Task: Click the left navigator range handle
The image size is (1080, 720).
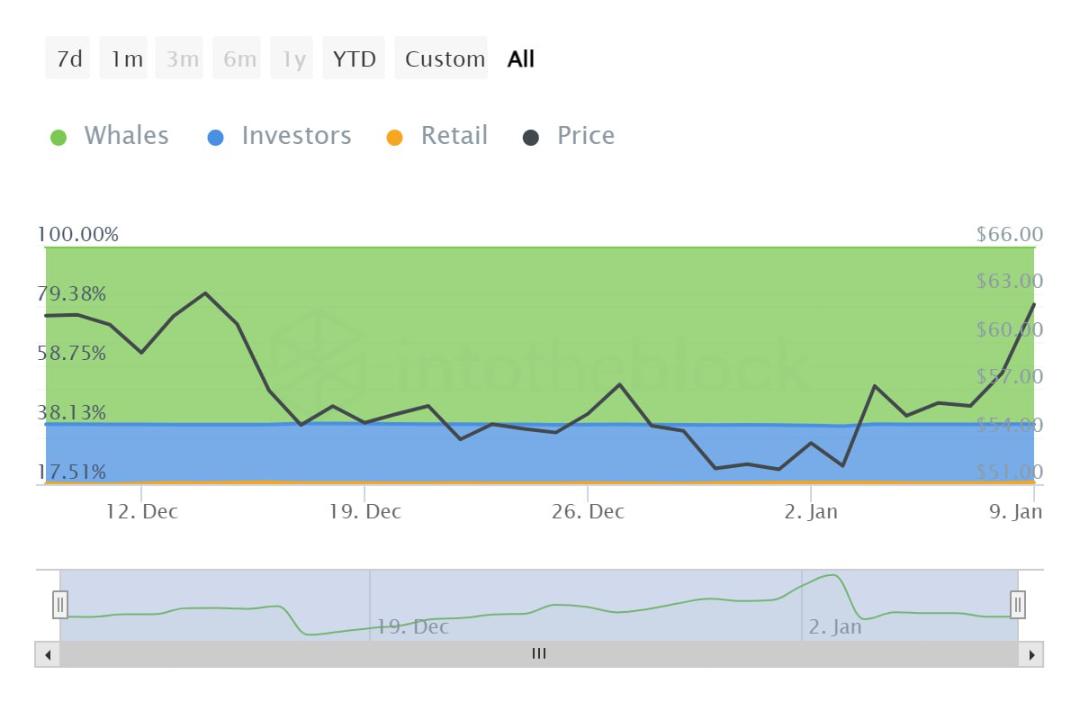Action: tap(60, 605)
